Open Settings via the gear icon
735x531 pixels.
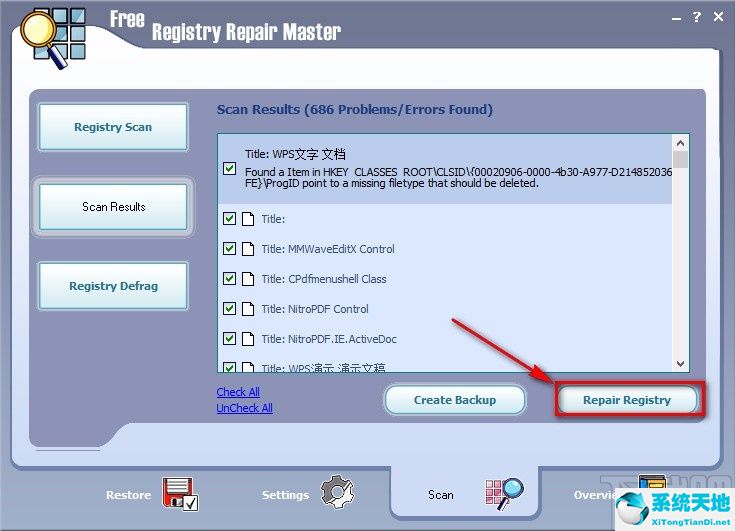(x=336, y=493)
